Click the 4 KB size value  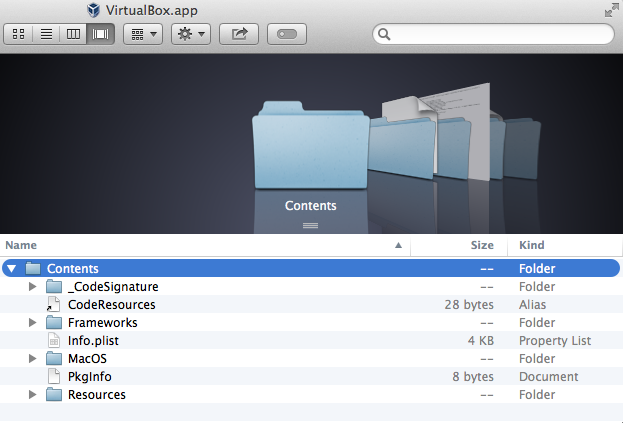[x=481, y=341]
